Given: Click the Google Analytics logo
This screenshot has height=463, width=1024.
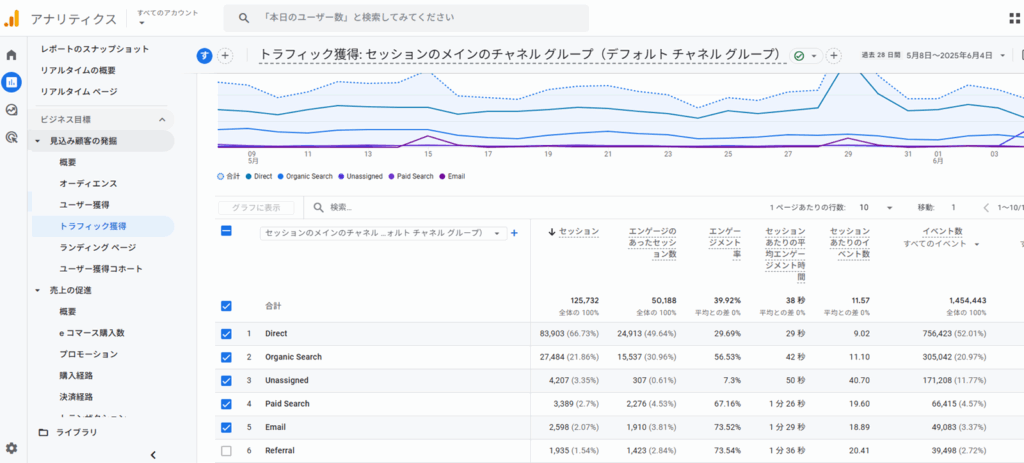Looking at the screenshot, I should click(12, 18).
